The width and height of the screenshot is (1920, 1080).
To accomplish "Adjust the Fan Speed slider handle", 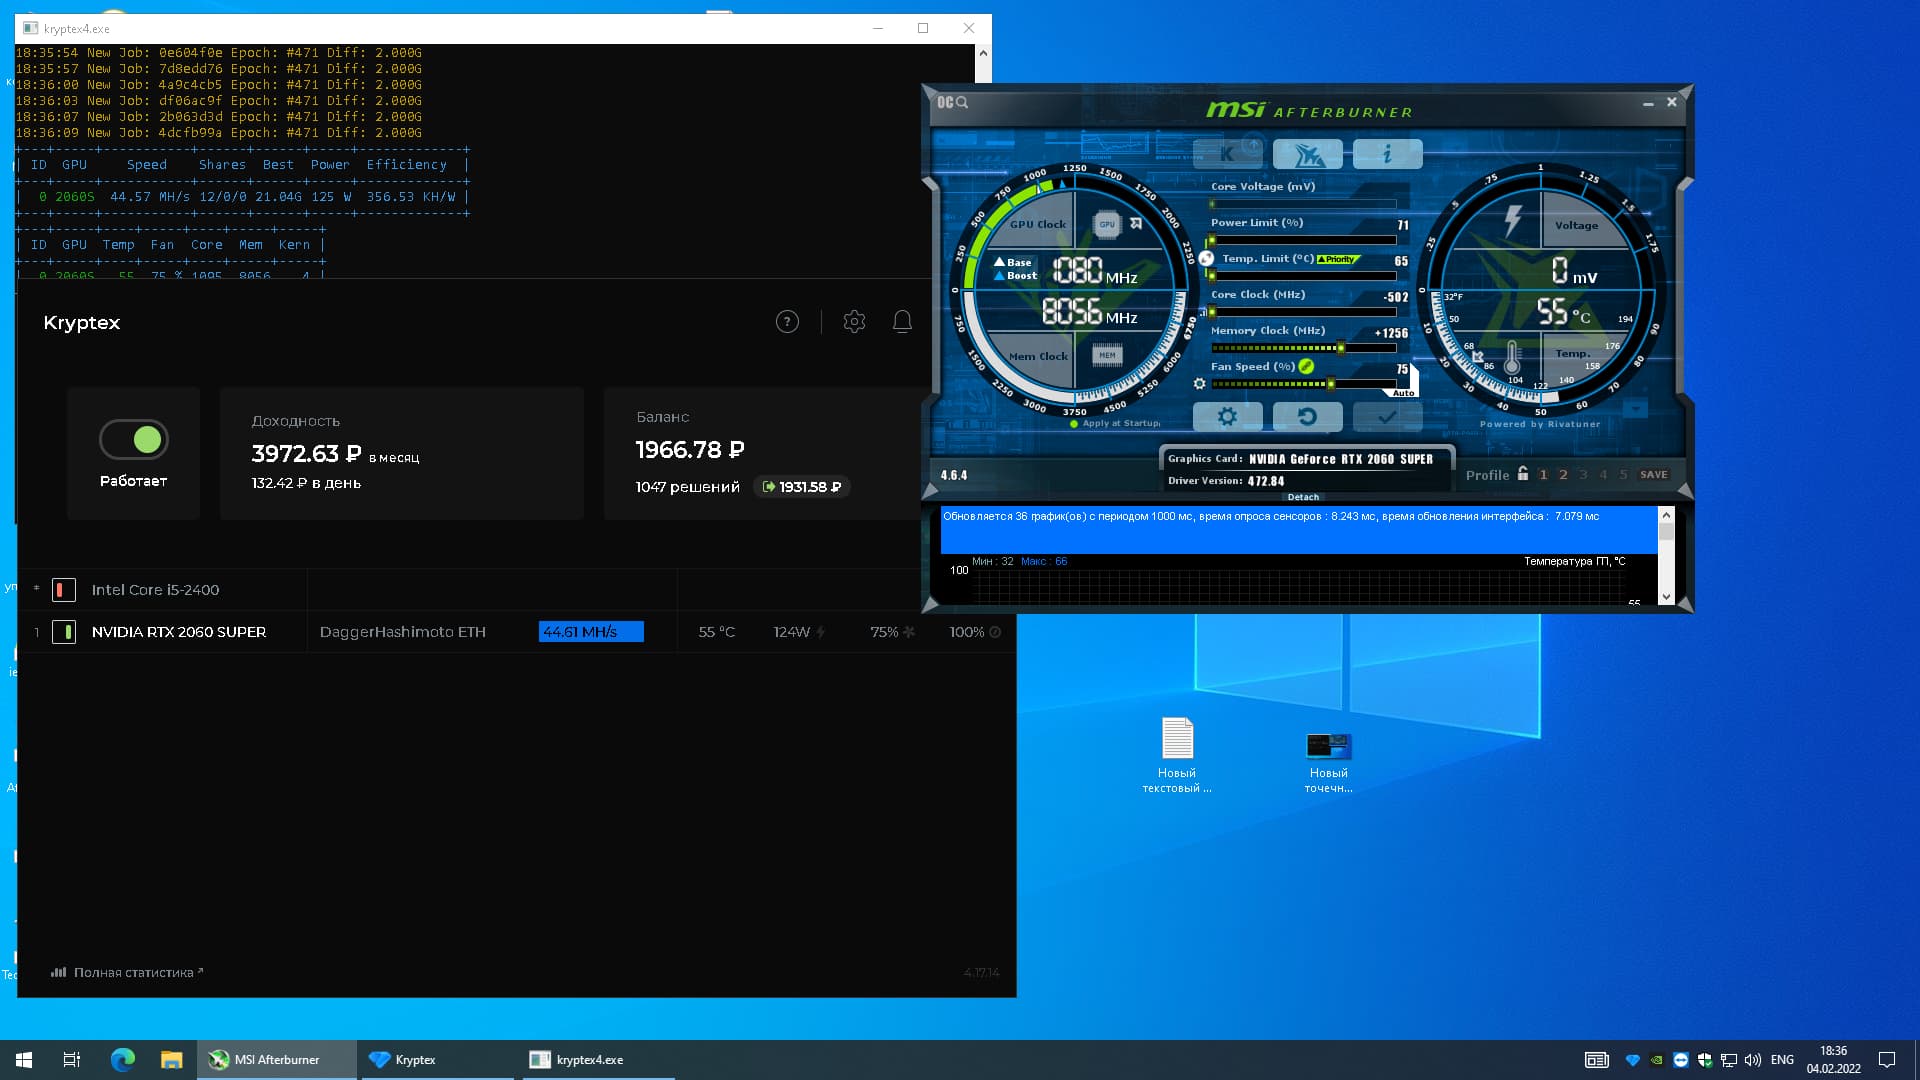I will (x=1331, y=384).
